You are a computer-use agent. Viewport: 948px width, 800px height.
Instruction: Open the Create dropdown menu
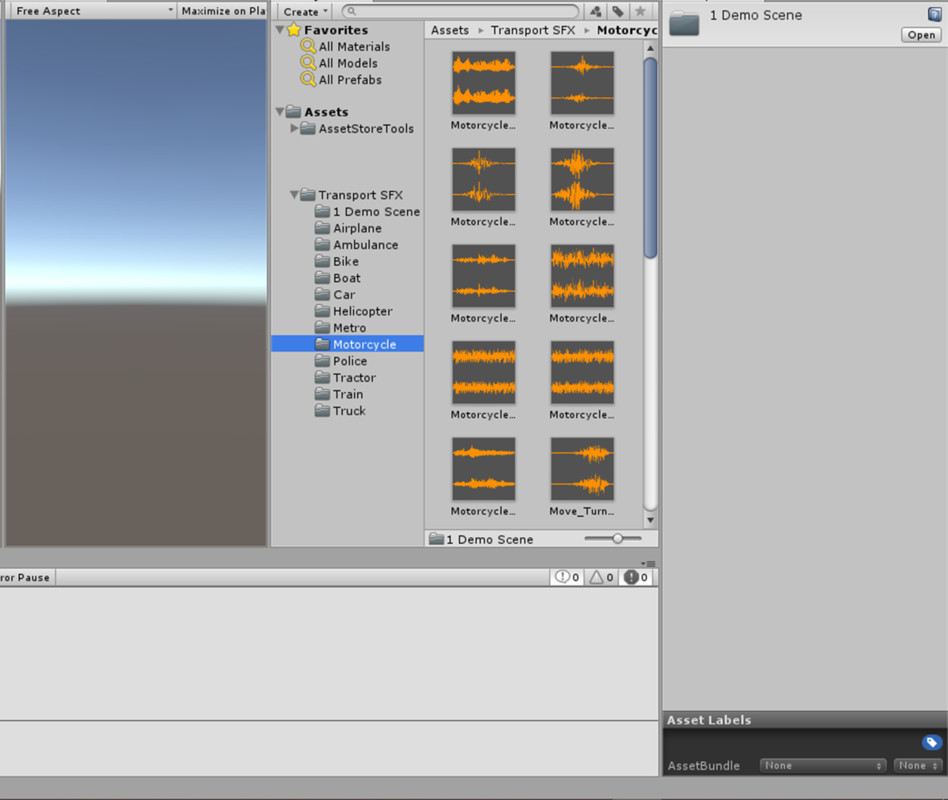click(x=305, y=11)
